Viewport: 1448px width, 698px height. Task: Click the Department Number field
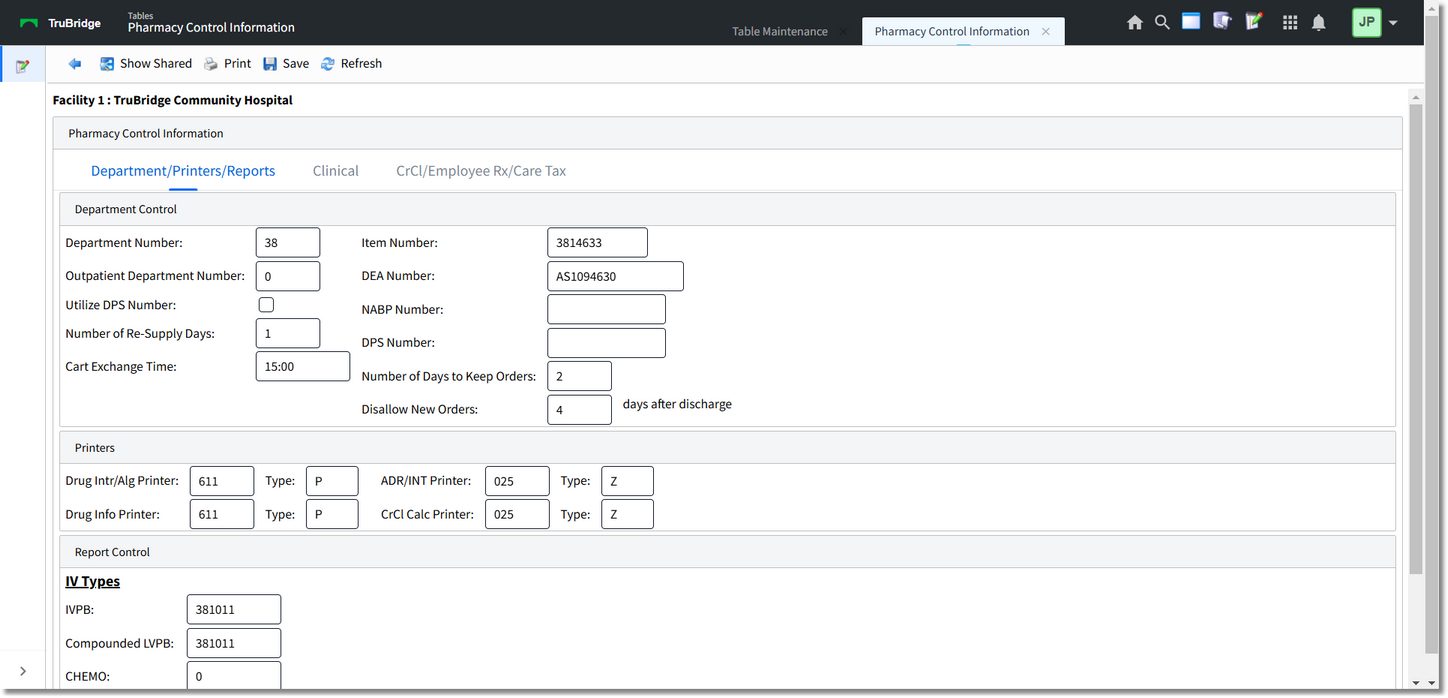288,243
